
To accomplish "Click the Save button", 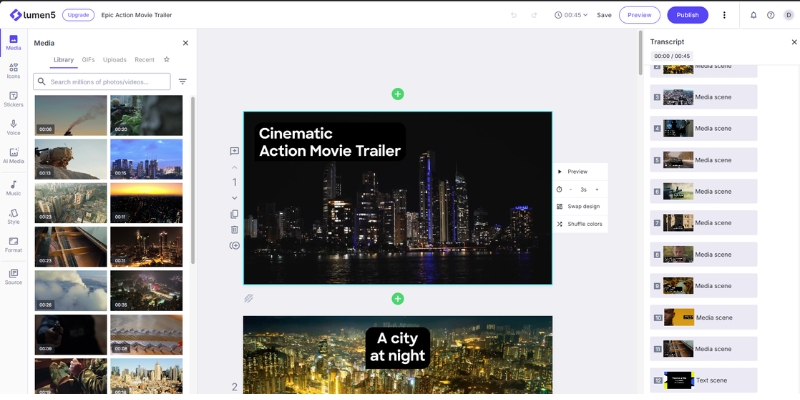I will pyautogui.click(x=604, y=15).
